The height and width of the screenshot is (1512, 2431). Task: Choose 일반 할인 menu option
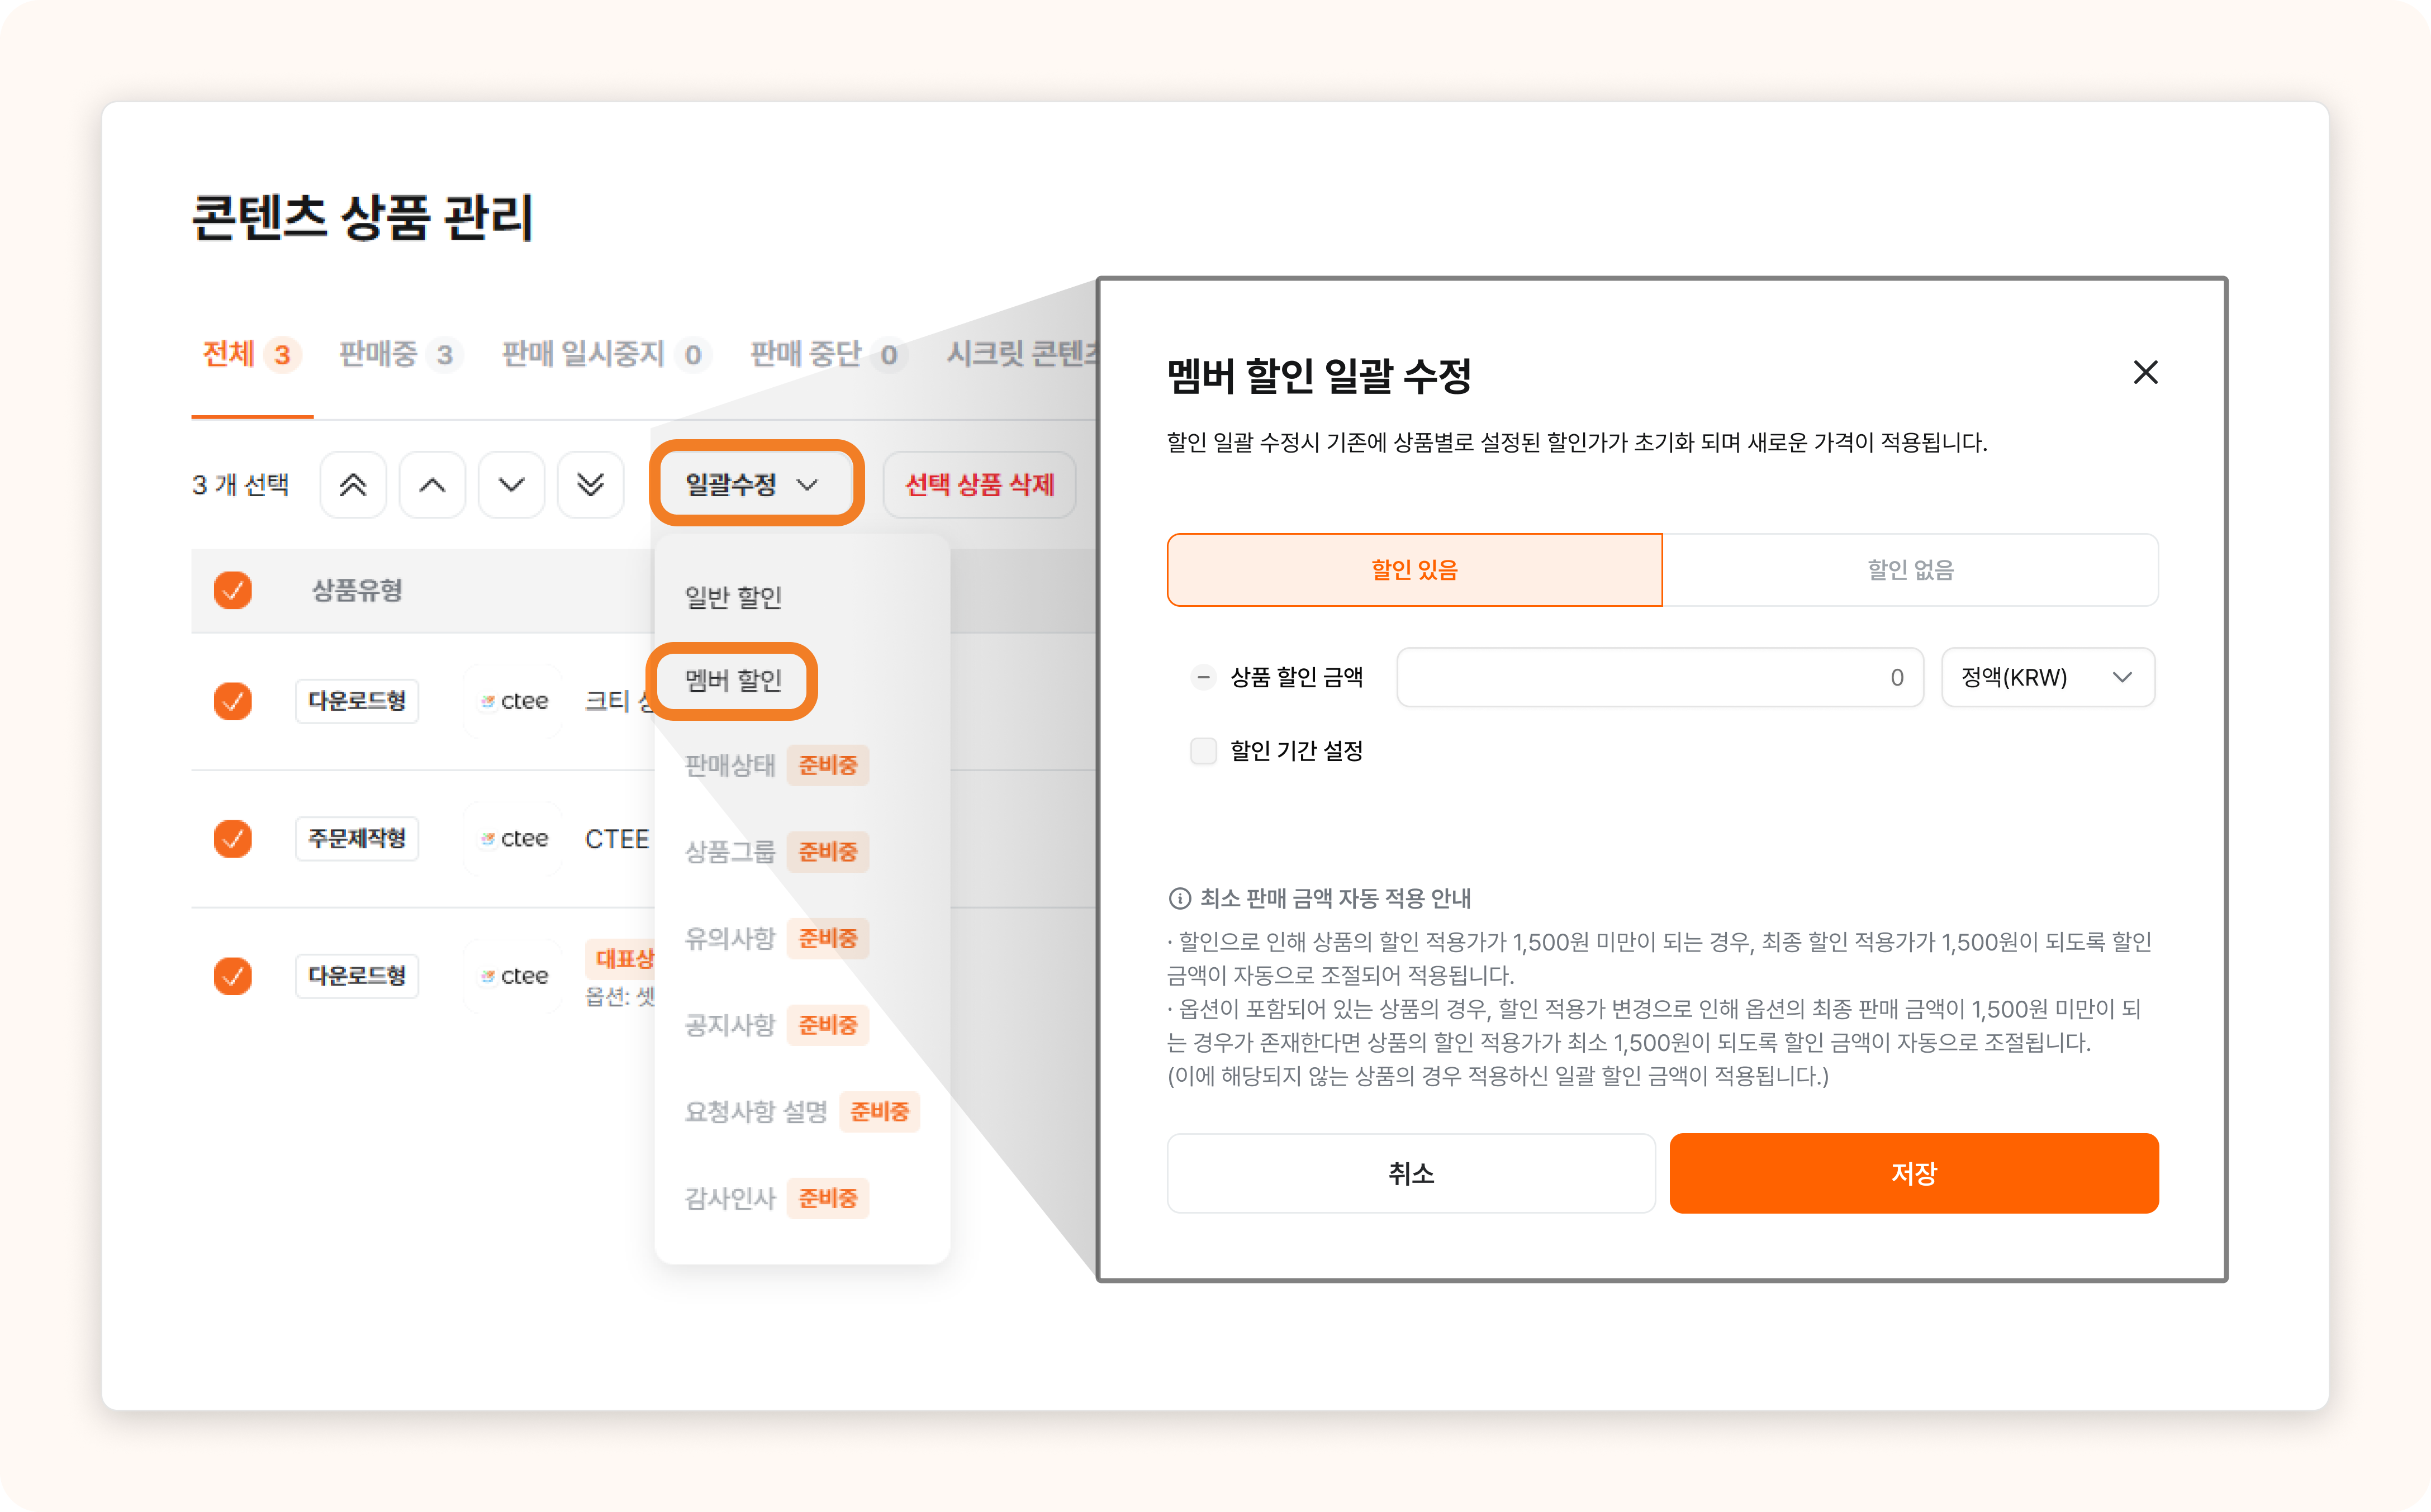click(x=733, y=597)
